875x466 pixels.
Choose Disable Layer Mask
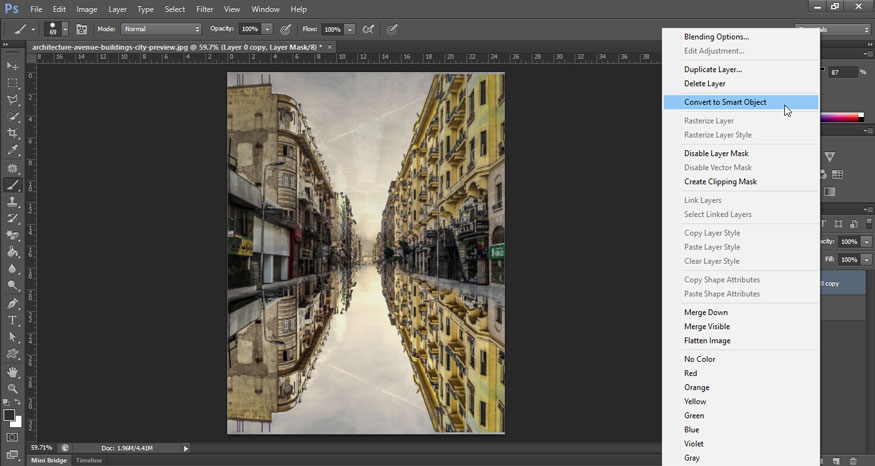pyautogui.click(x=741, y=153)
